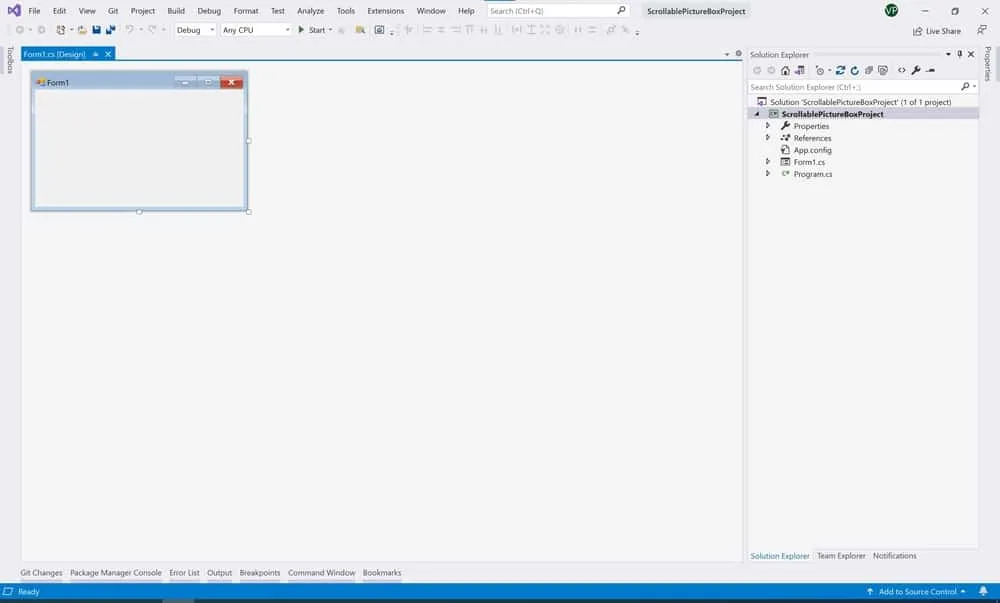Click the Home icon in Solution Explorer
The height and width of the screenshot is (603, 1000).
pyautogui.click(x=785, y=70)
